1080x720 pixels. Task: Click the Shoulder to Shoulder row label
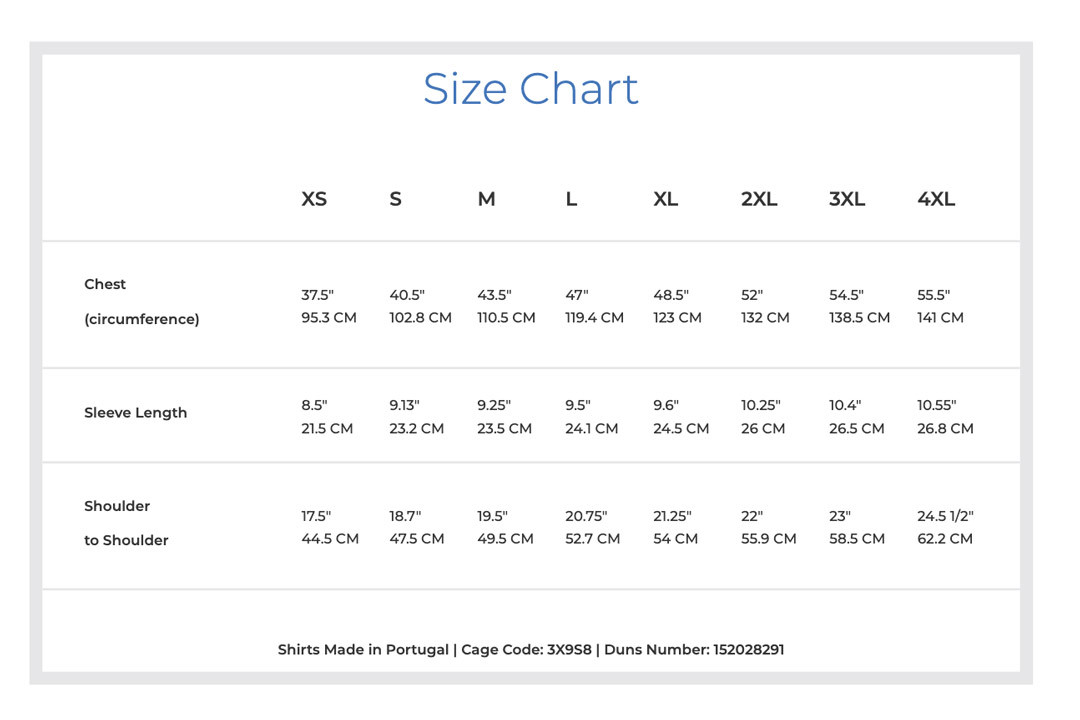126,523
